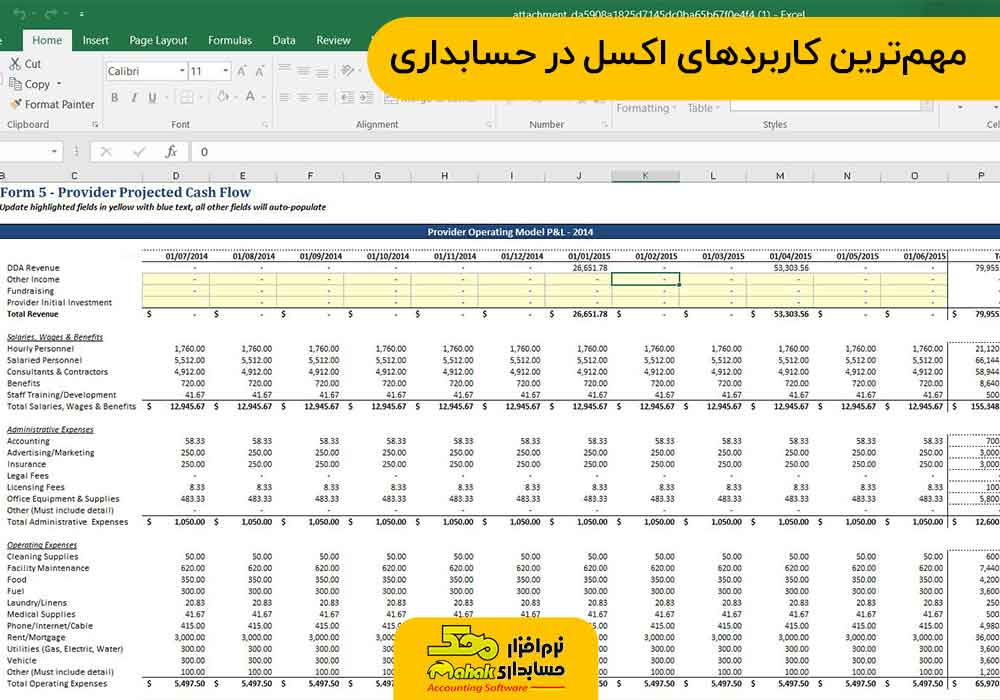Bottom-align the cell contents

tap(323, 71)
